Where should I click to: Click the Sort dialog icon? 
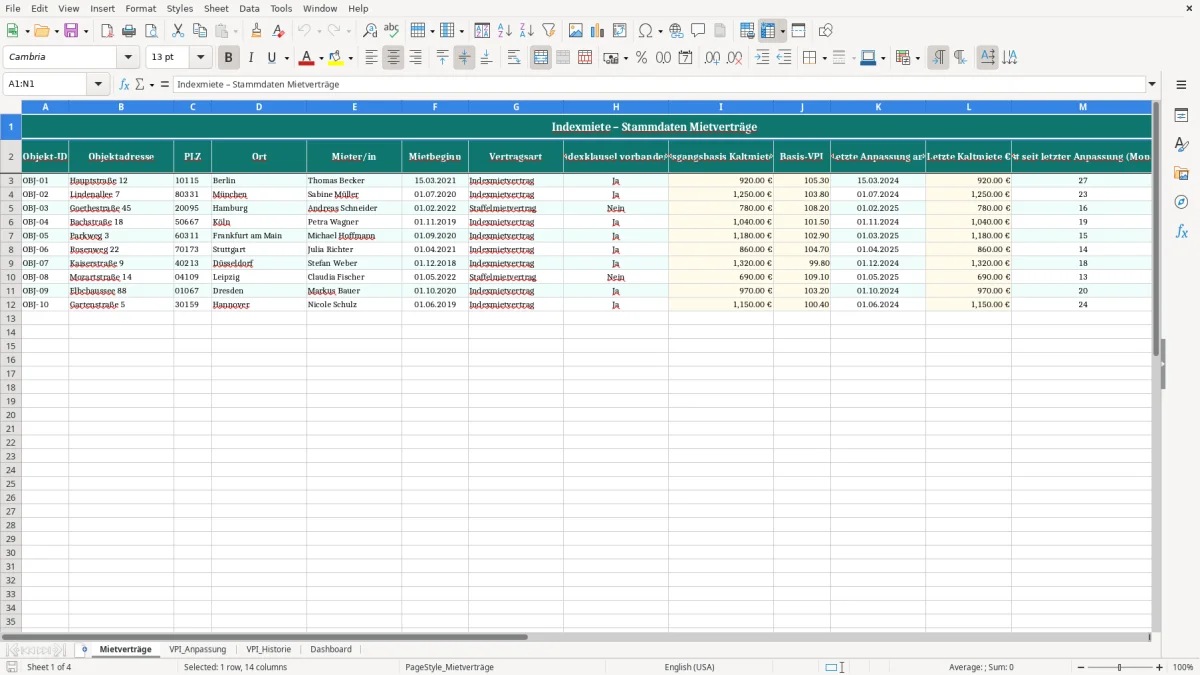[482, 31]
